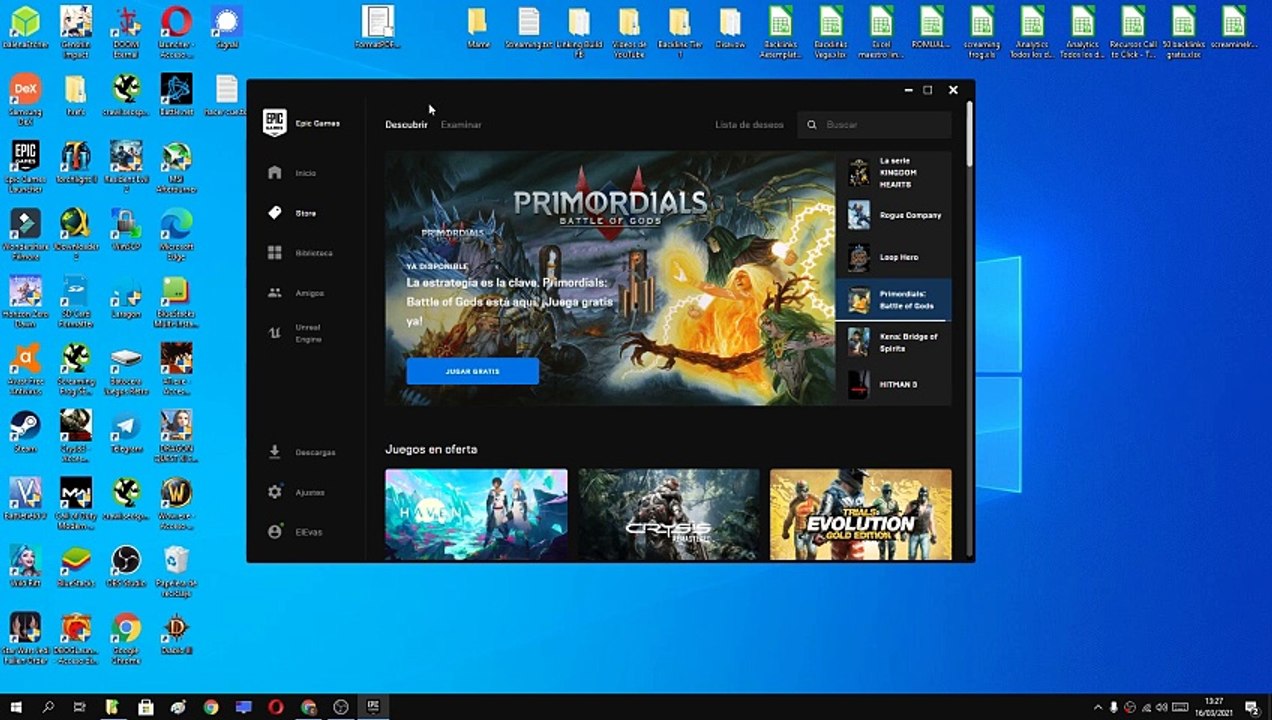Open ElEvas user profile icon
1272x720 pixels.
pos(275,532)
